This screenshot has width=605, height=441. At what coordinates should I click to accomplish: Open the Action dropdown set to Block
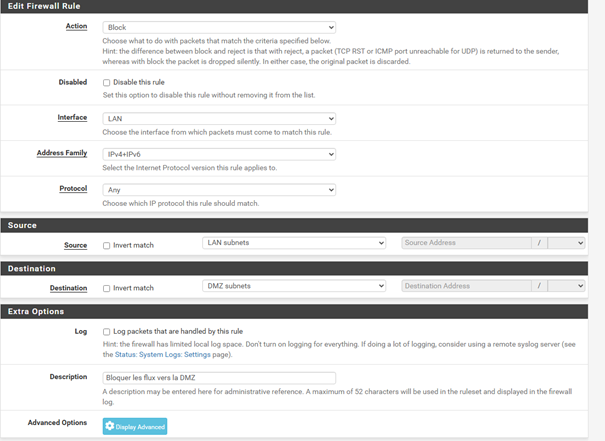tap(219, 27)
